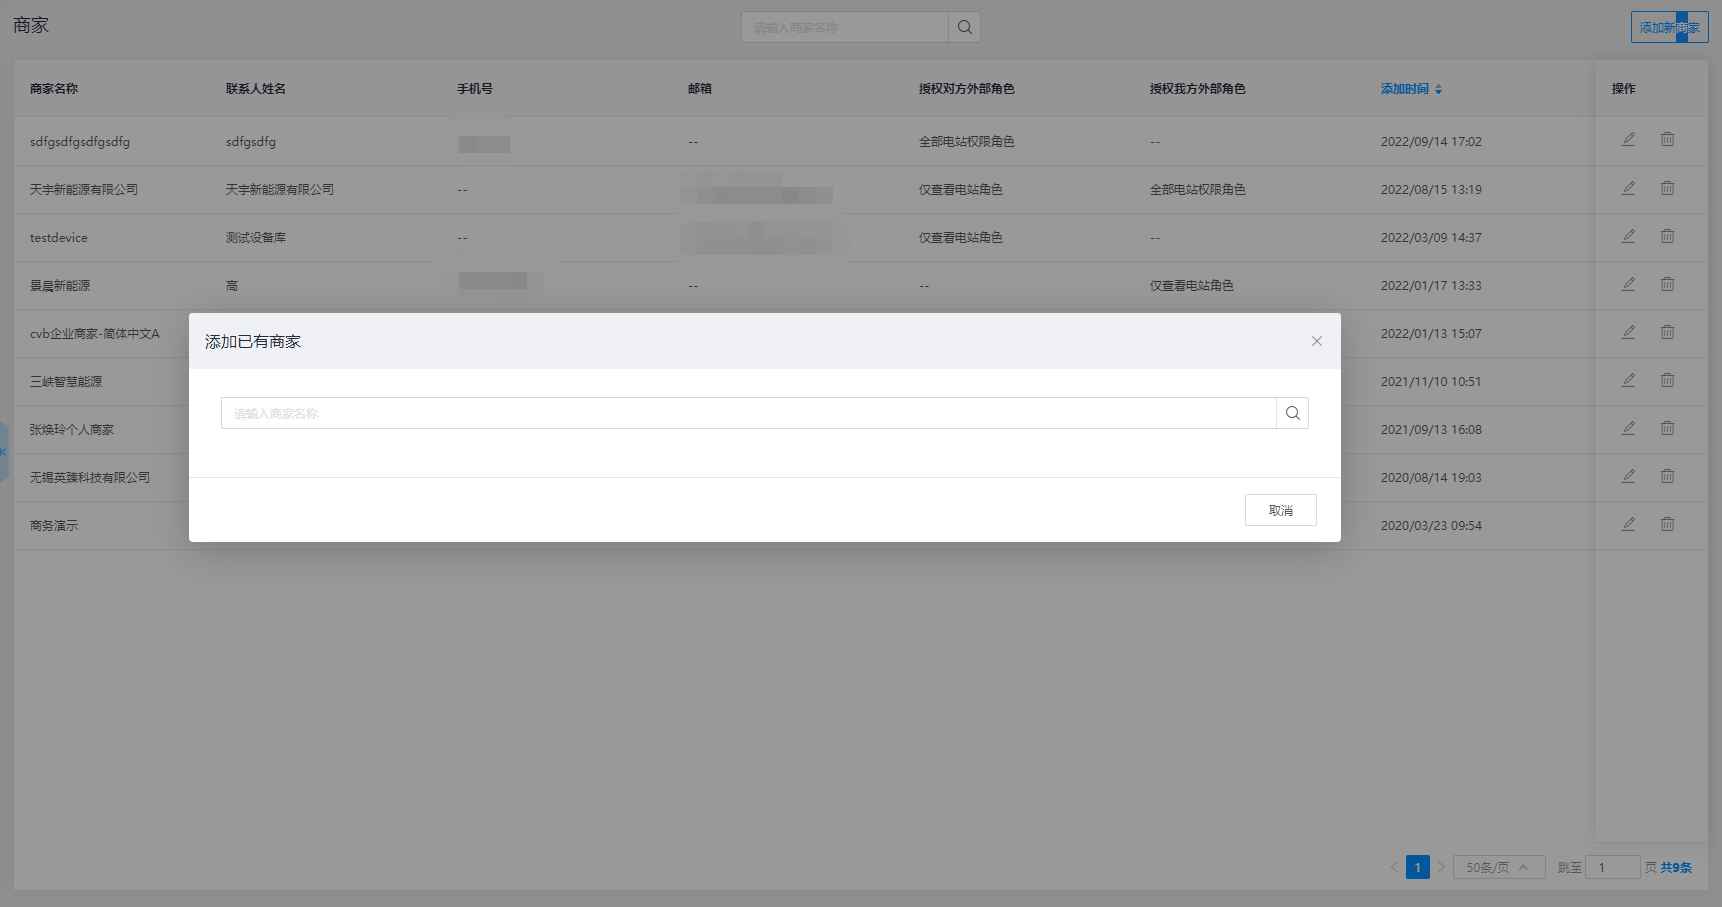Go to the previous page arrow
Screen dimensions: 1722x907
click(x=1394, y=867)
